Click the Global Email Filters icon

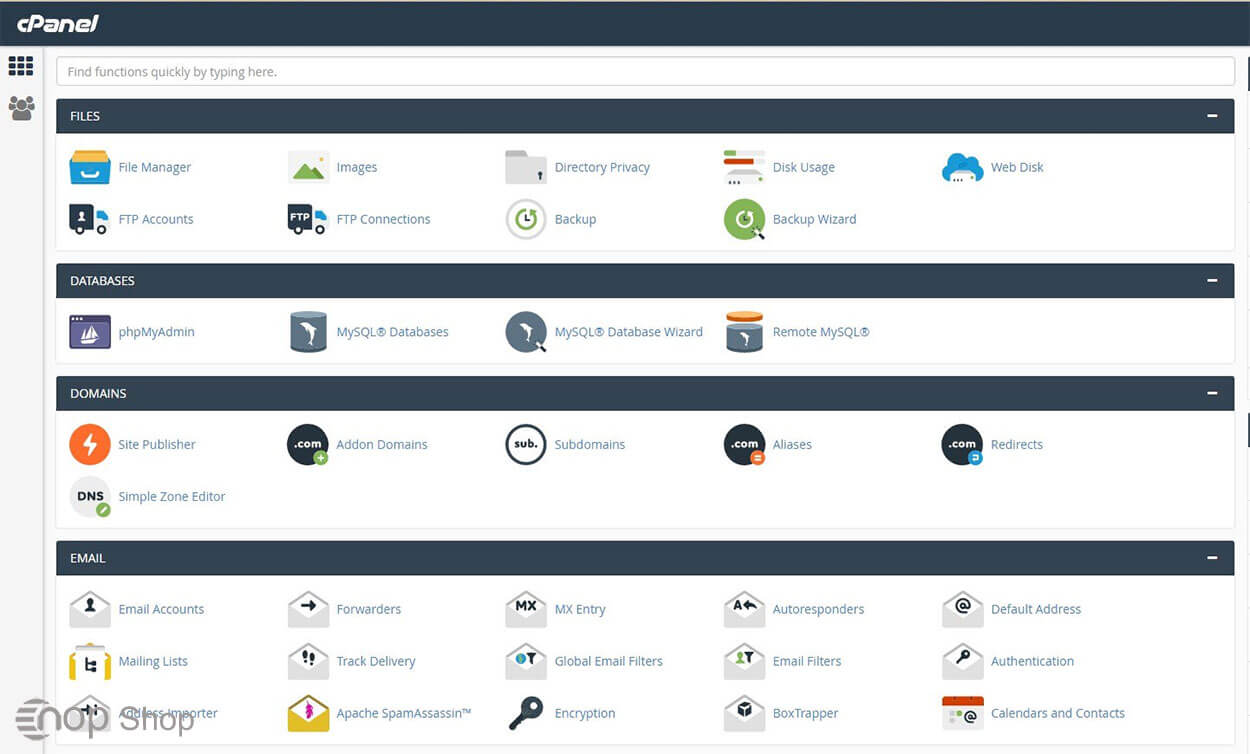[x=526, y=660]
